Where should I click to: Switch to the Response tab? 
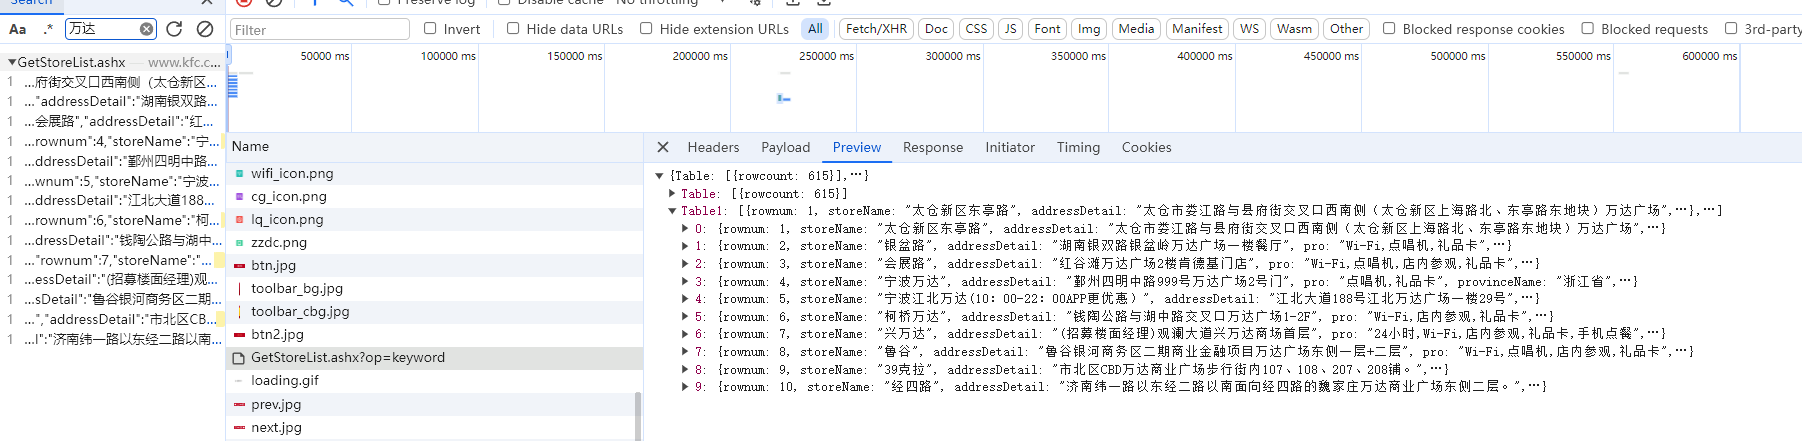(x=932, y=147)
